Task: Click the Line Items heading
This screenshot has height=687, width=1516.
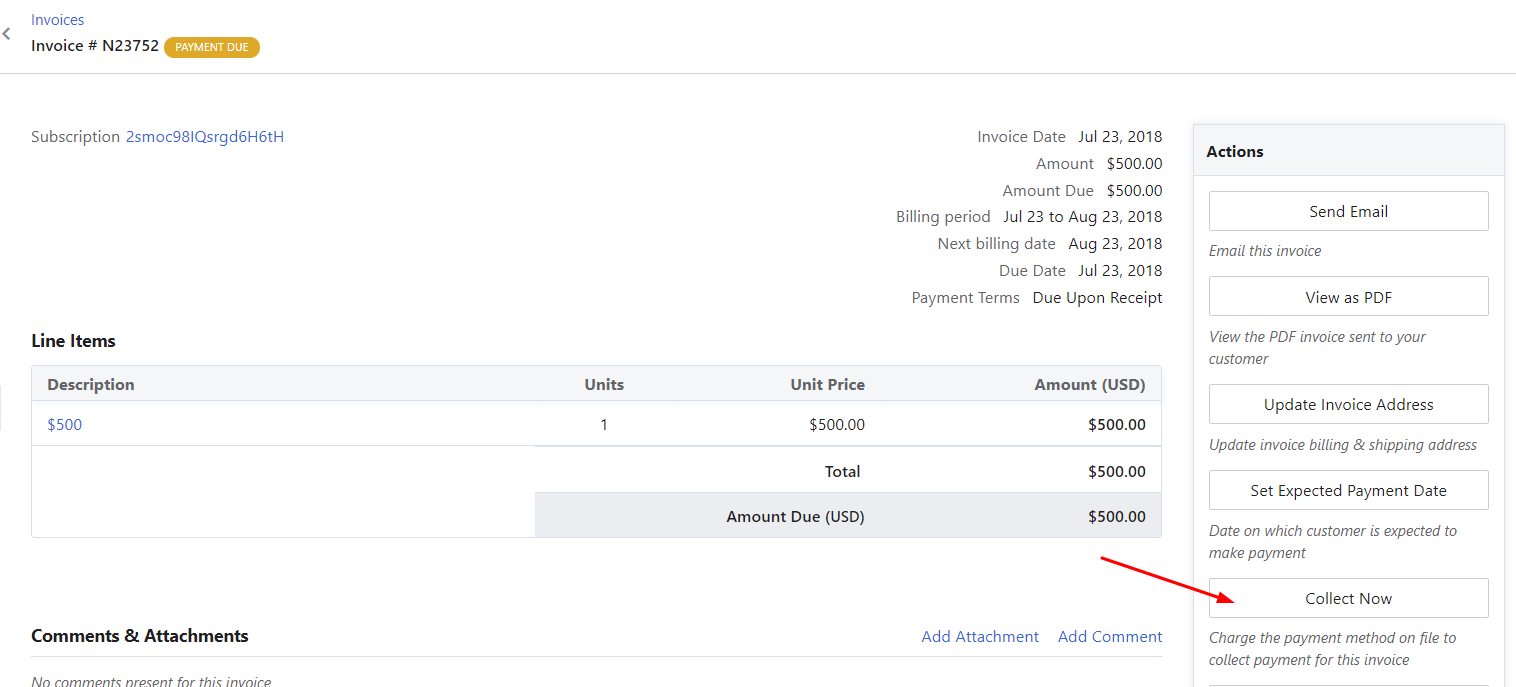Action: (x=73, y=341)
